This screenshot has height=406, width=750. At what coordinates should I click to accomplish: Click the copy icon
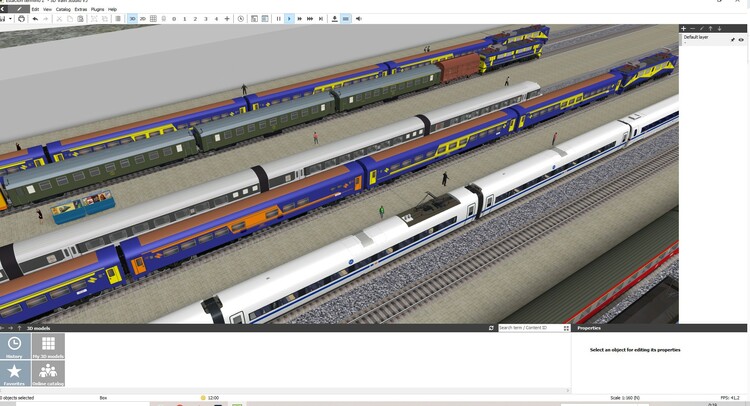tap(70, 19)
